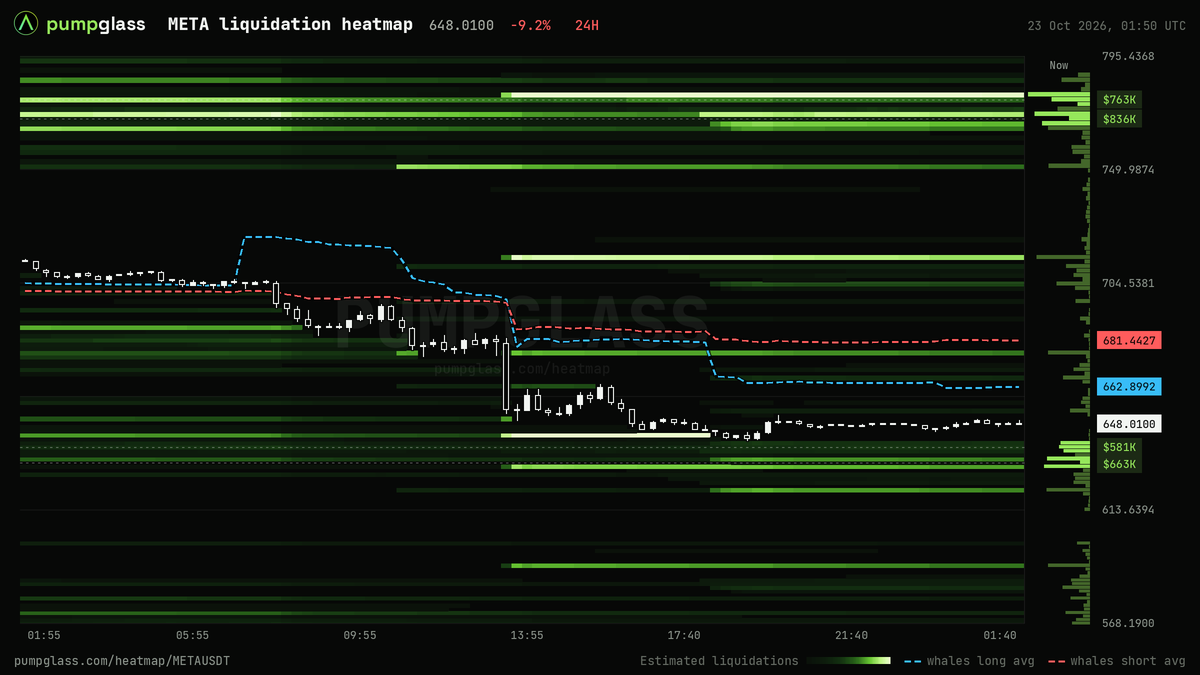Click the Now column label
The width and height of the screenshot is (1200, 675).
pos(1059,65)
